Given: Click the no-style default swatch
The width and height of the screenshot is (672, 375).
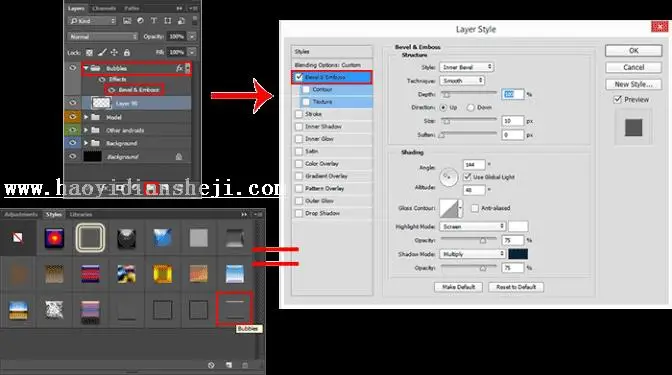Looking at the screenshot, I should (x=18, y=237).
